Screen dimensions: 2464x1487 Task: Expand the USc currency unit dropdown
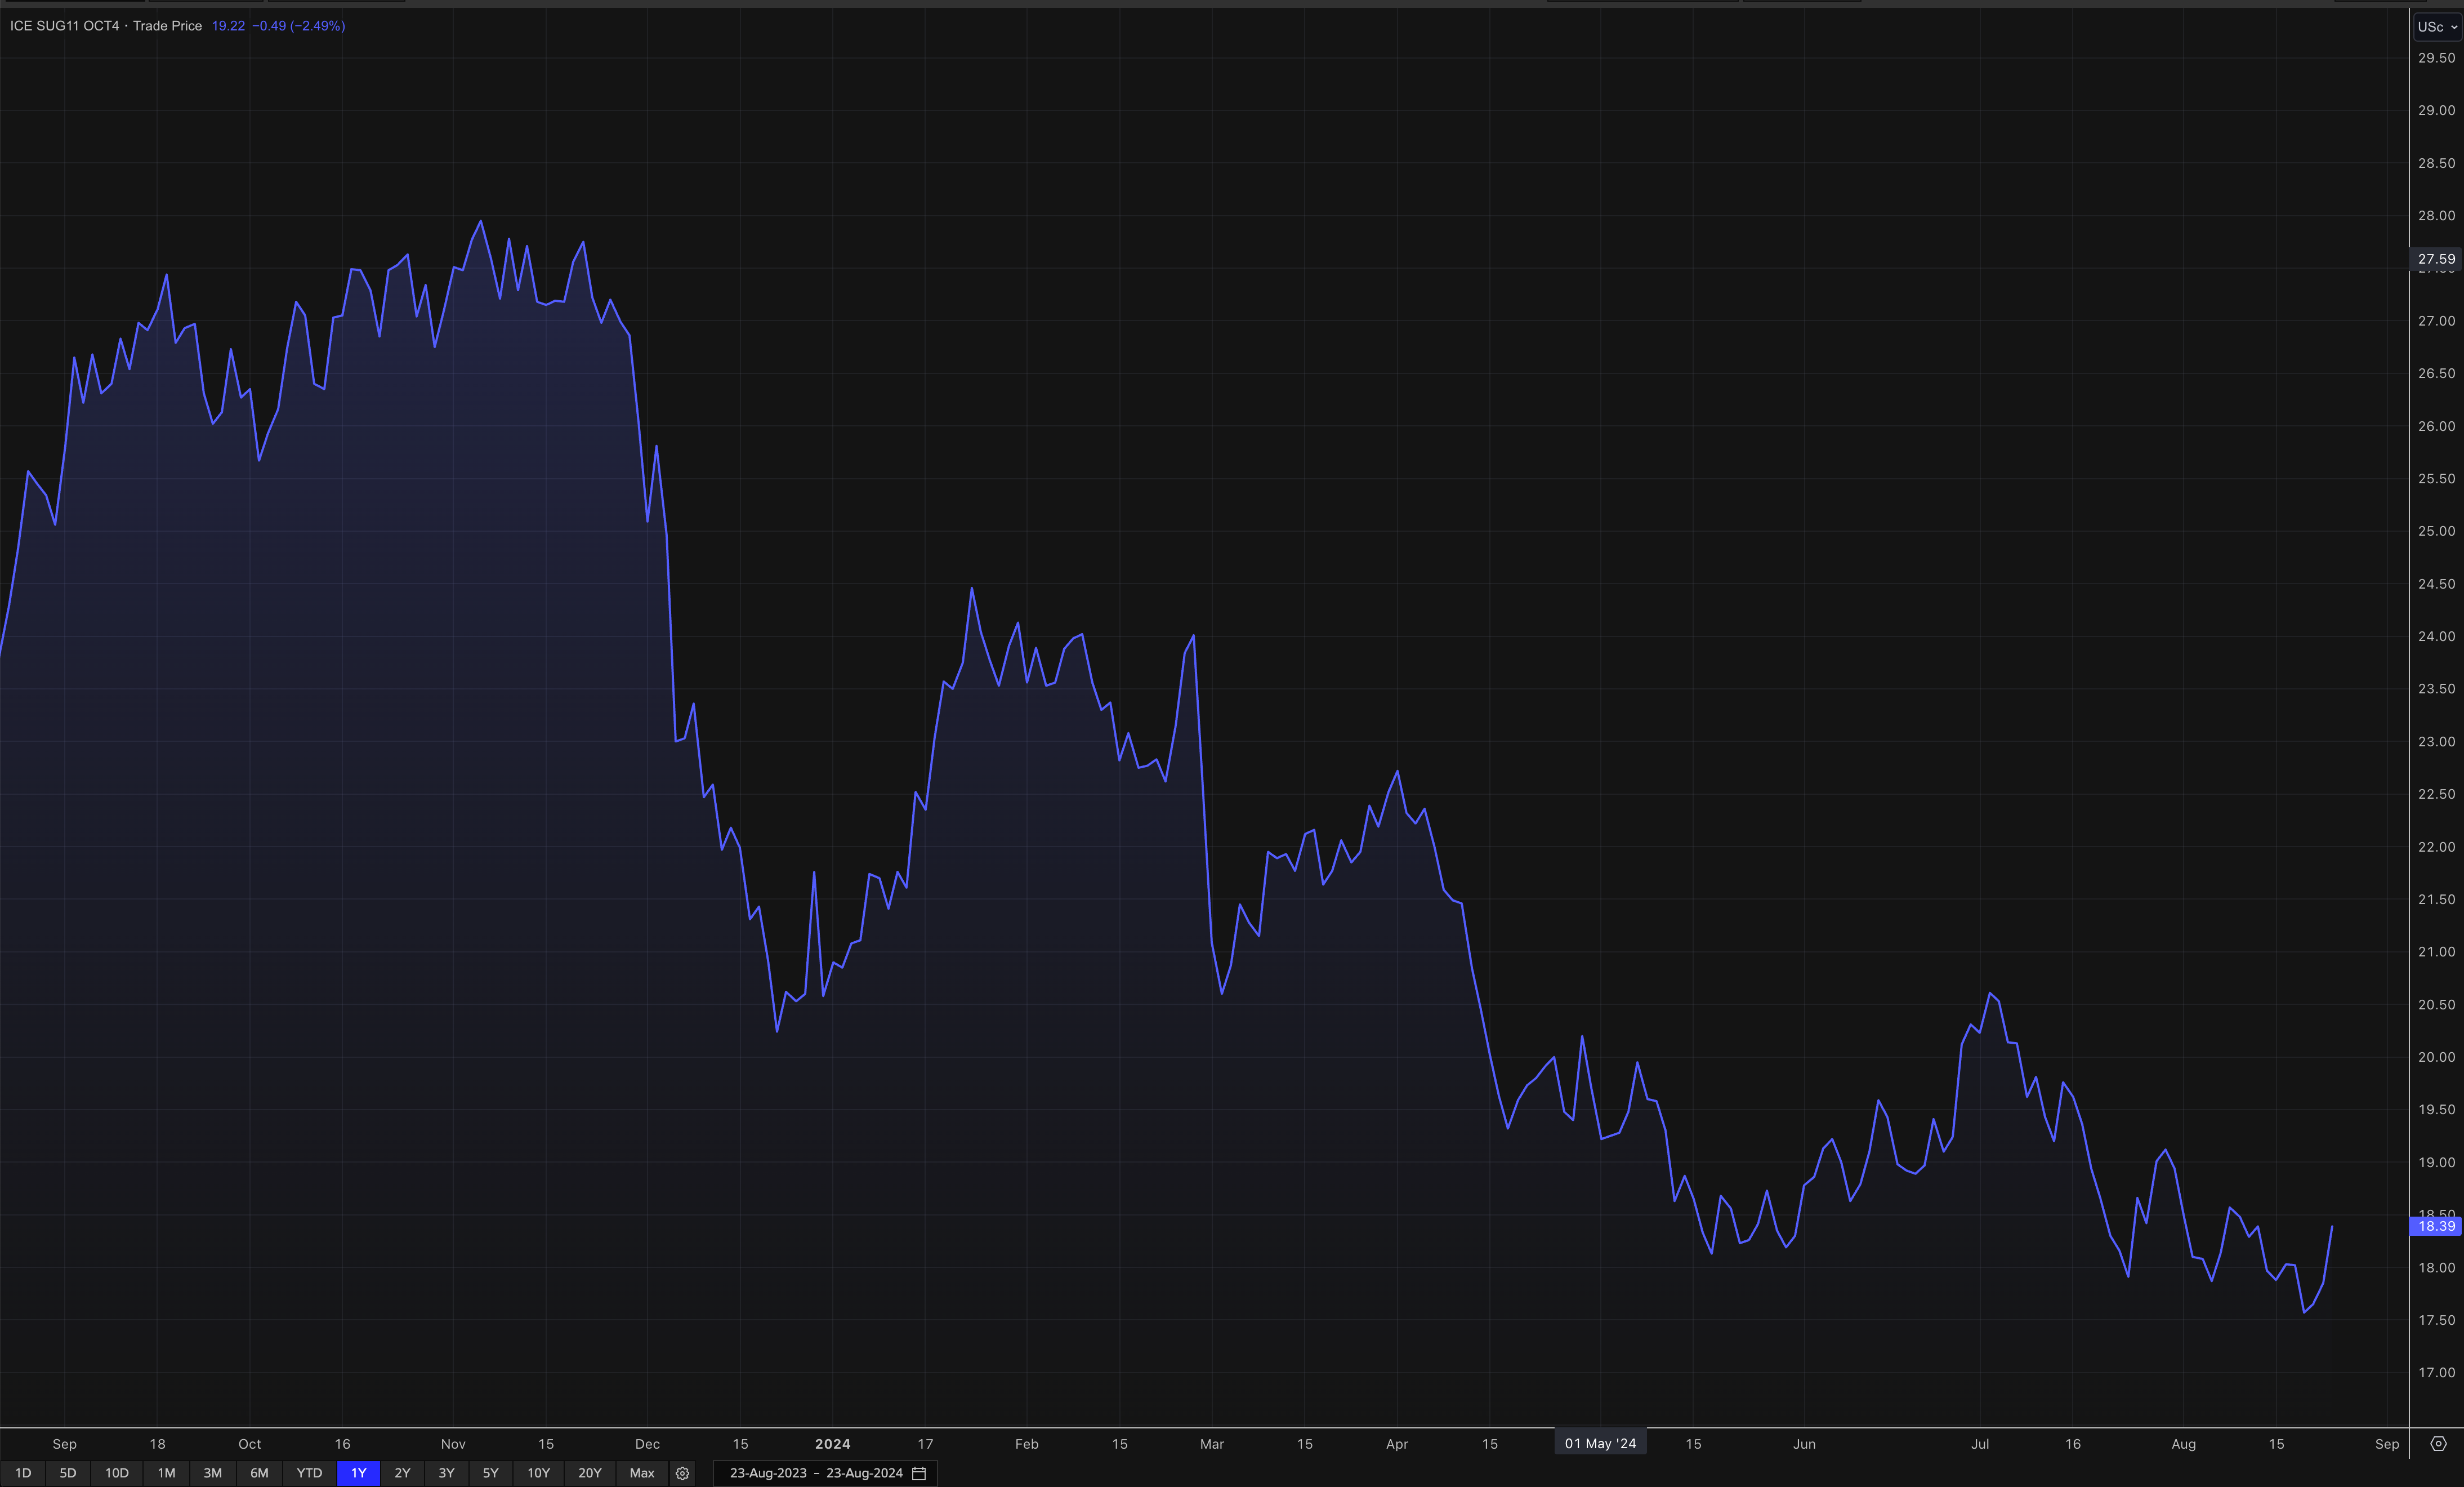(2437, 27)
